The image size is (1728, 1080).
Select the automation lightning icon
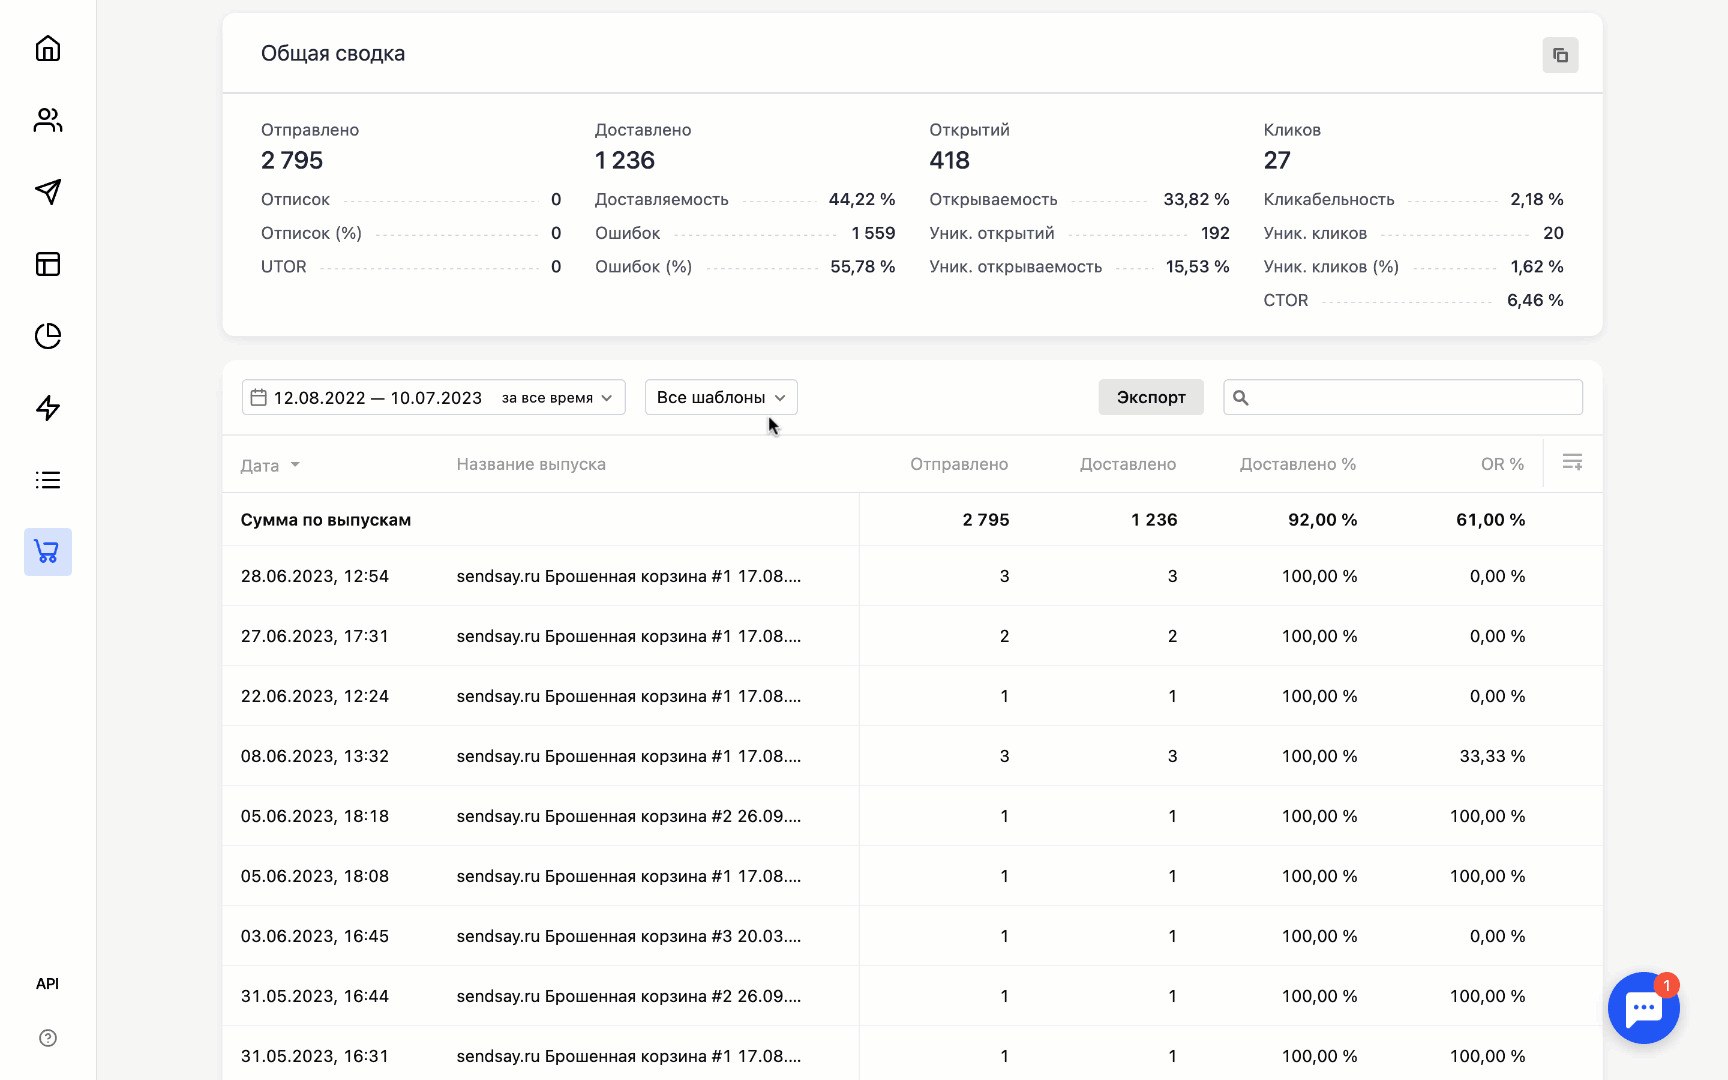(47, 409)
